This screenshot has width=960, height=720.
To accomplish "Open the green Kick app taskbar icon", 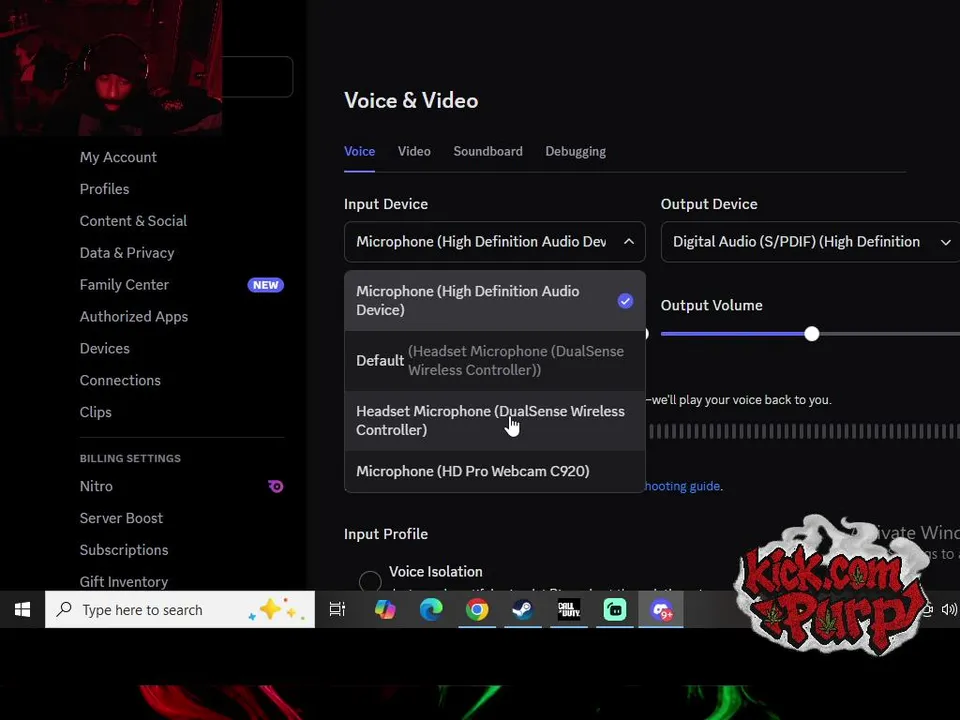I will (615, 610).
